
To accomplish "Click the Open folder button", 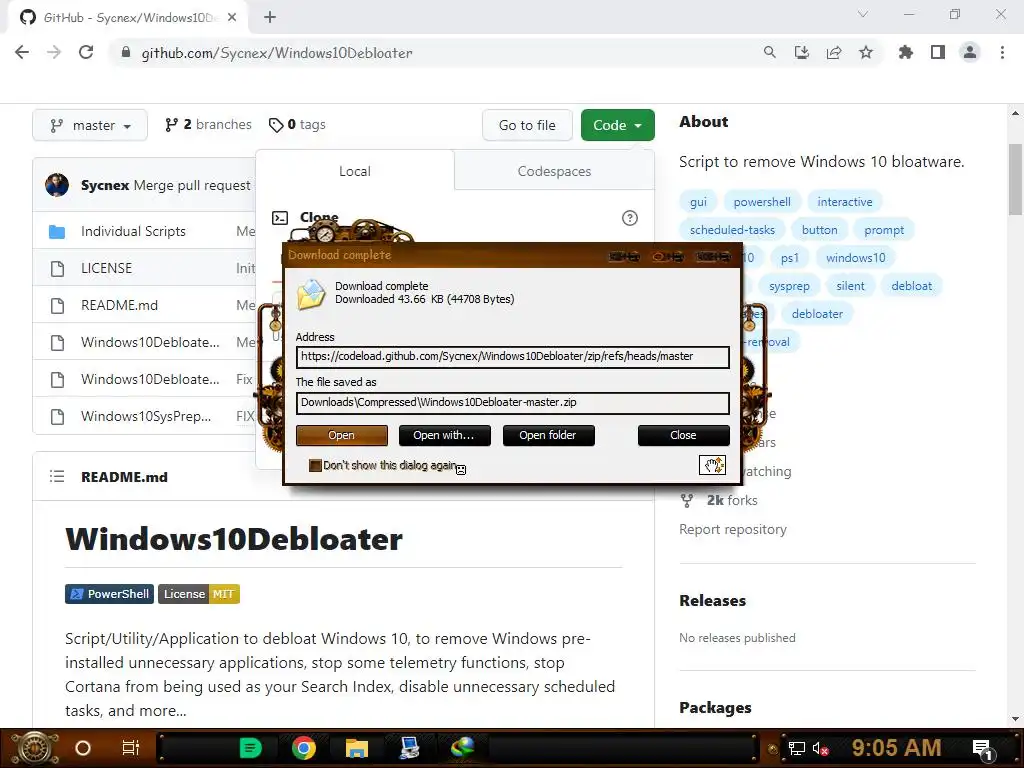I will [x=548, y=435].
